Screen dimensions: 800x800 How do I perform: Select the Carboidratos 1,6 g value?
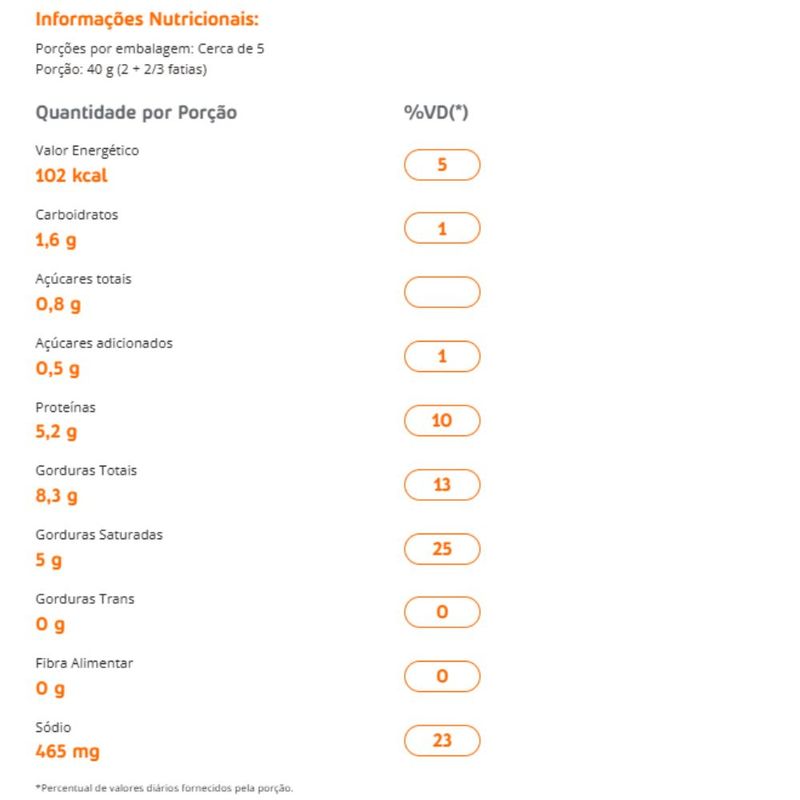click(x=56, y=240)
